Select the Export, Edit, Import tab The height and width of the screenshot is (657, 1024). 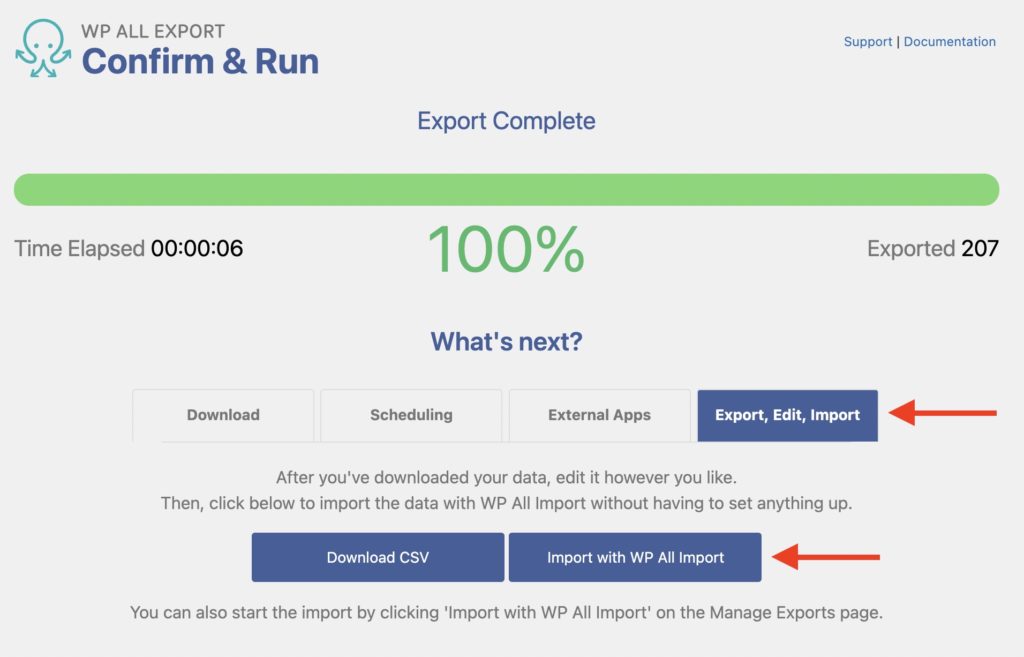tap(787, 415)
